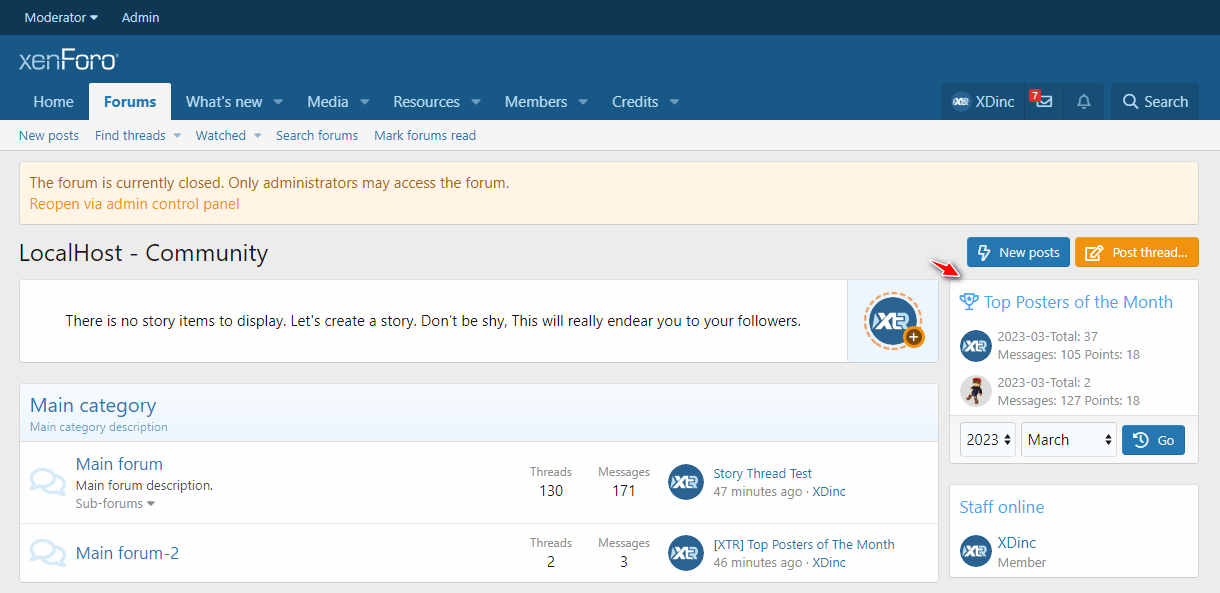
Task: Click the Post thread button
Action: coord(1136,252)
